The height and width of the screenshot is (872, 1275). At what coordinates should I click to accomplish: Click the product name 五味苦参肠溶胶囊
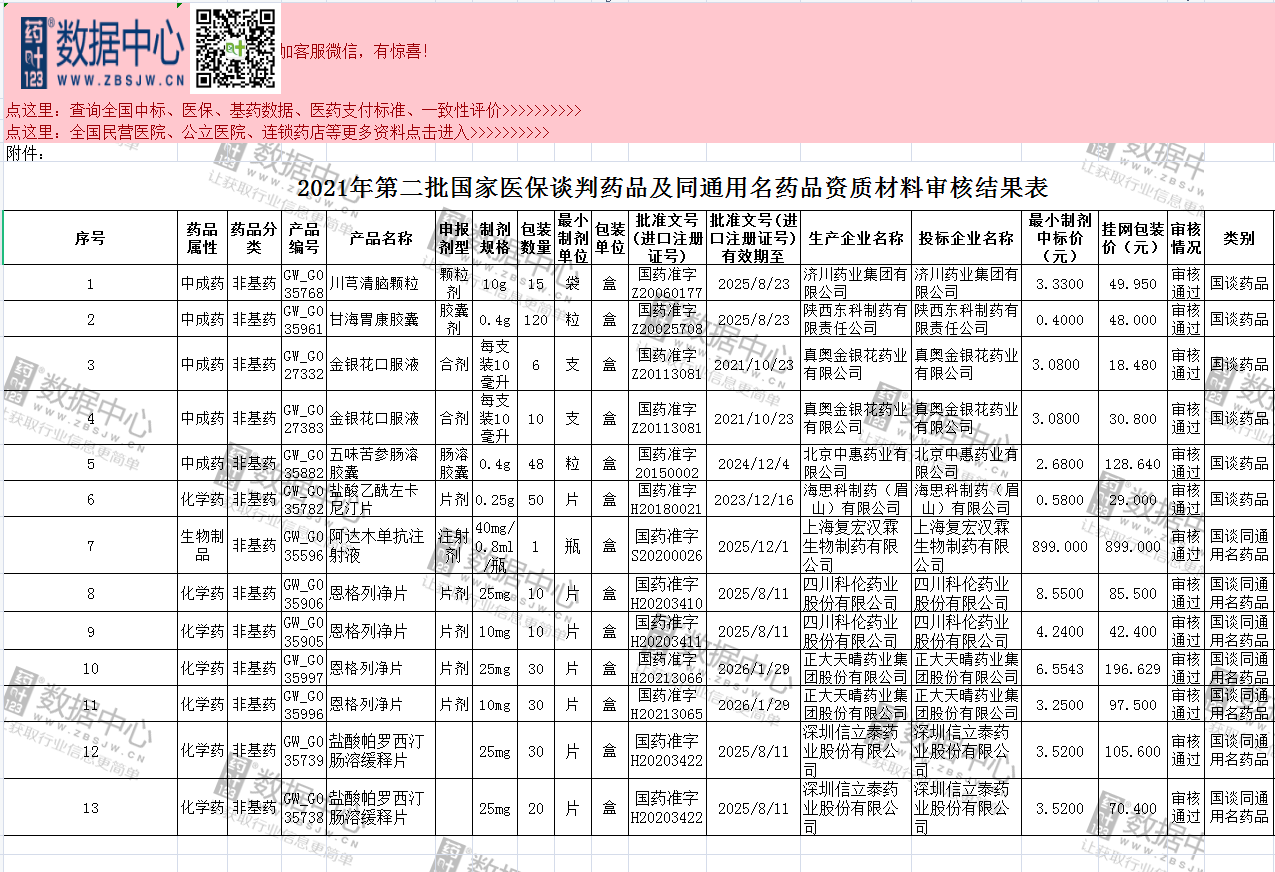tap(381, 463)
